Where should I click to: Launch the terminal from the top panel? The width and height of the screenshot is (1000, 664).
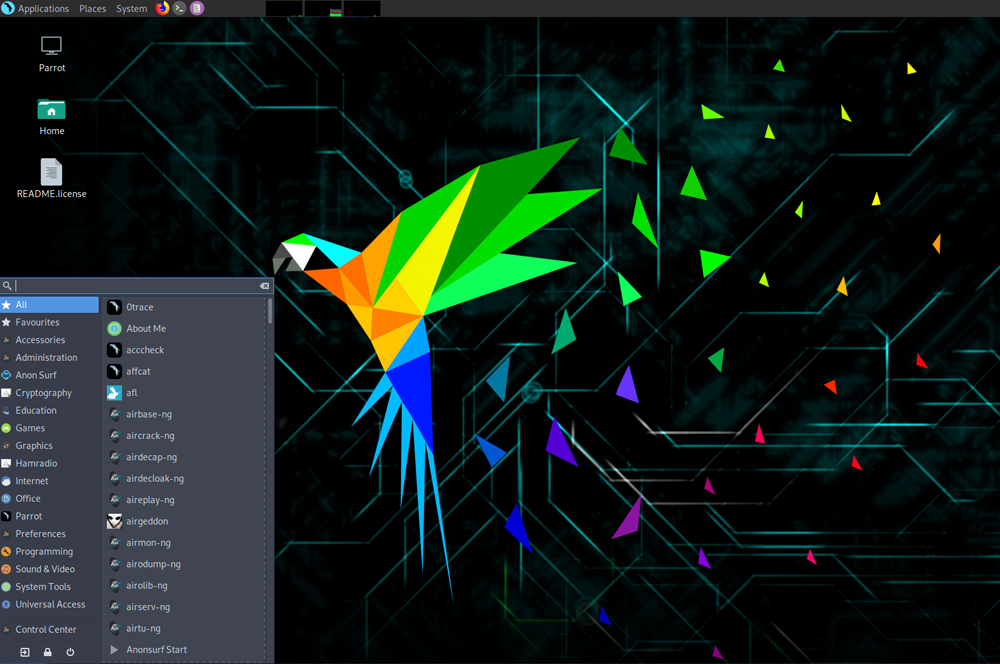(x=180, y=8)
